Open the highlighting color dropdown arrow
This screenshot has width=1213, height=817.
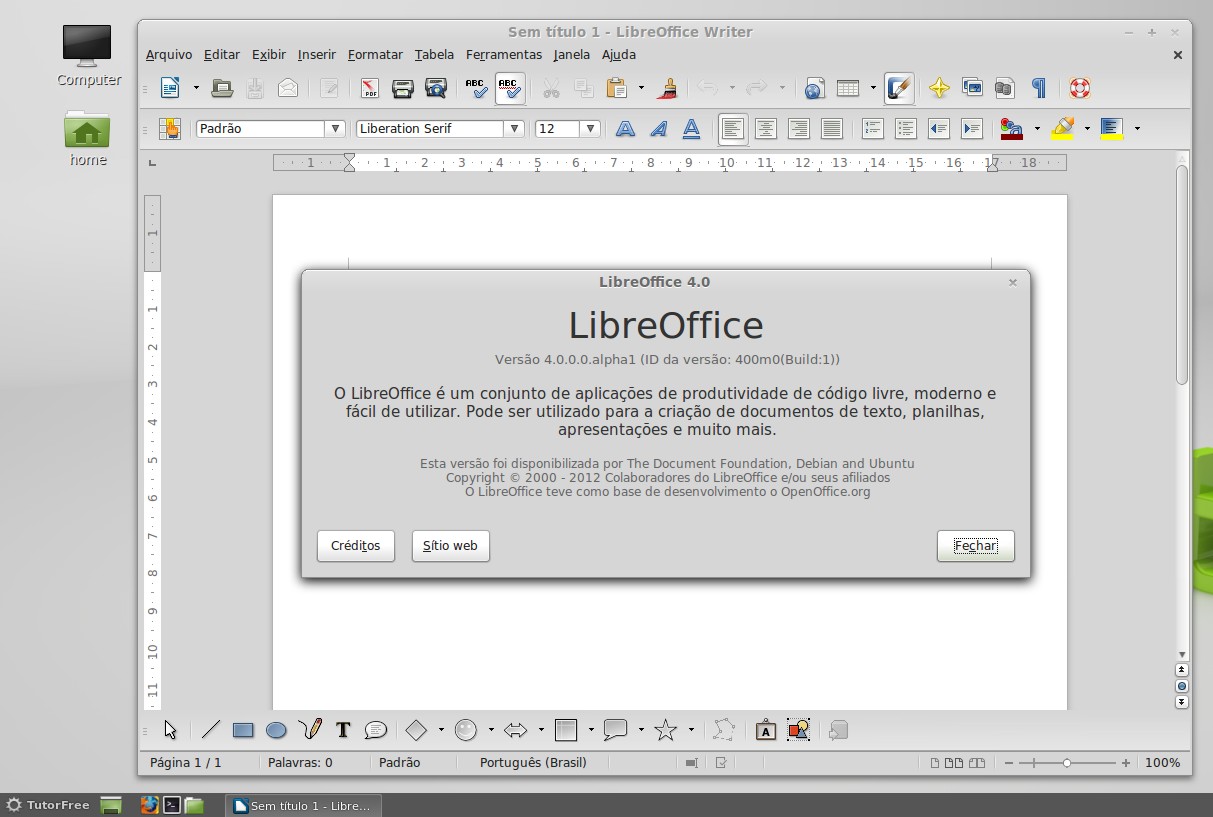pos(1087,128)
